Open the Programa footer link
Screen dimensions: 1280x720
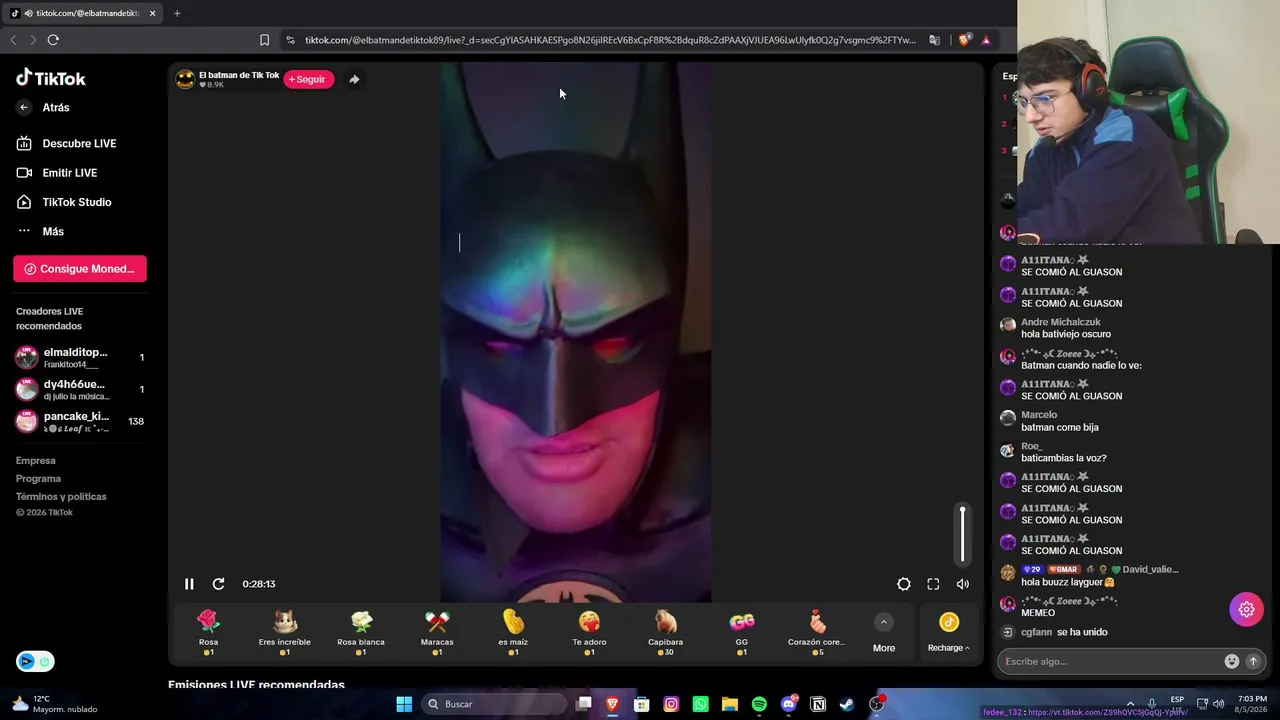pos(38,479)
